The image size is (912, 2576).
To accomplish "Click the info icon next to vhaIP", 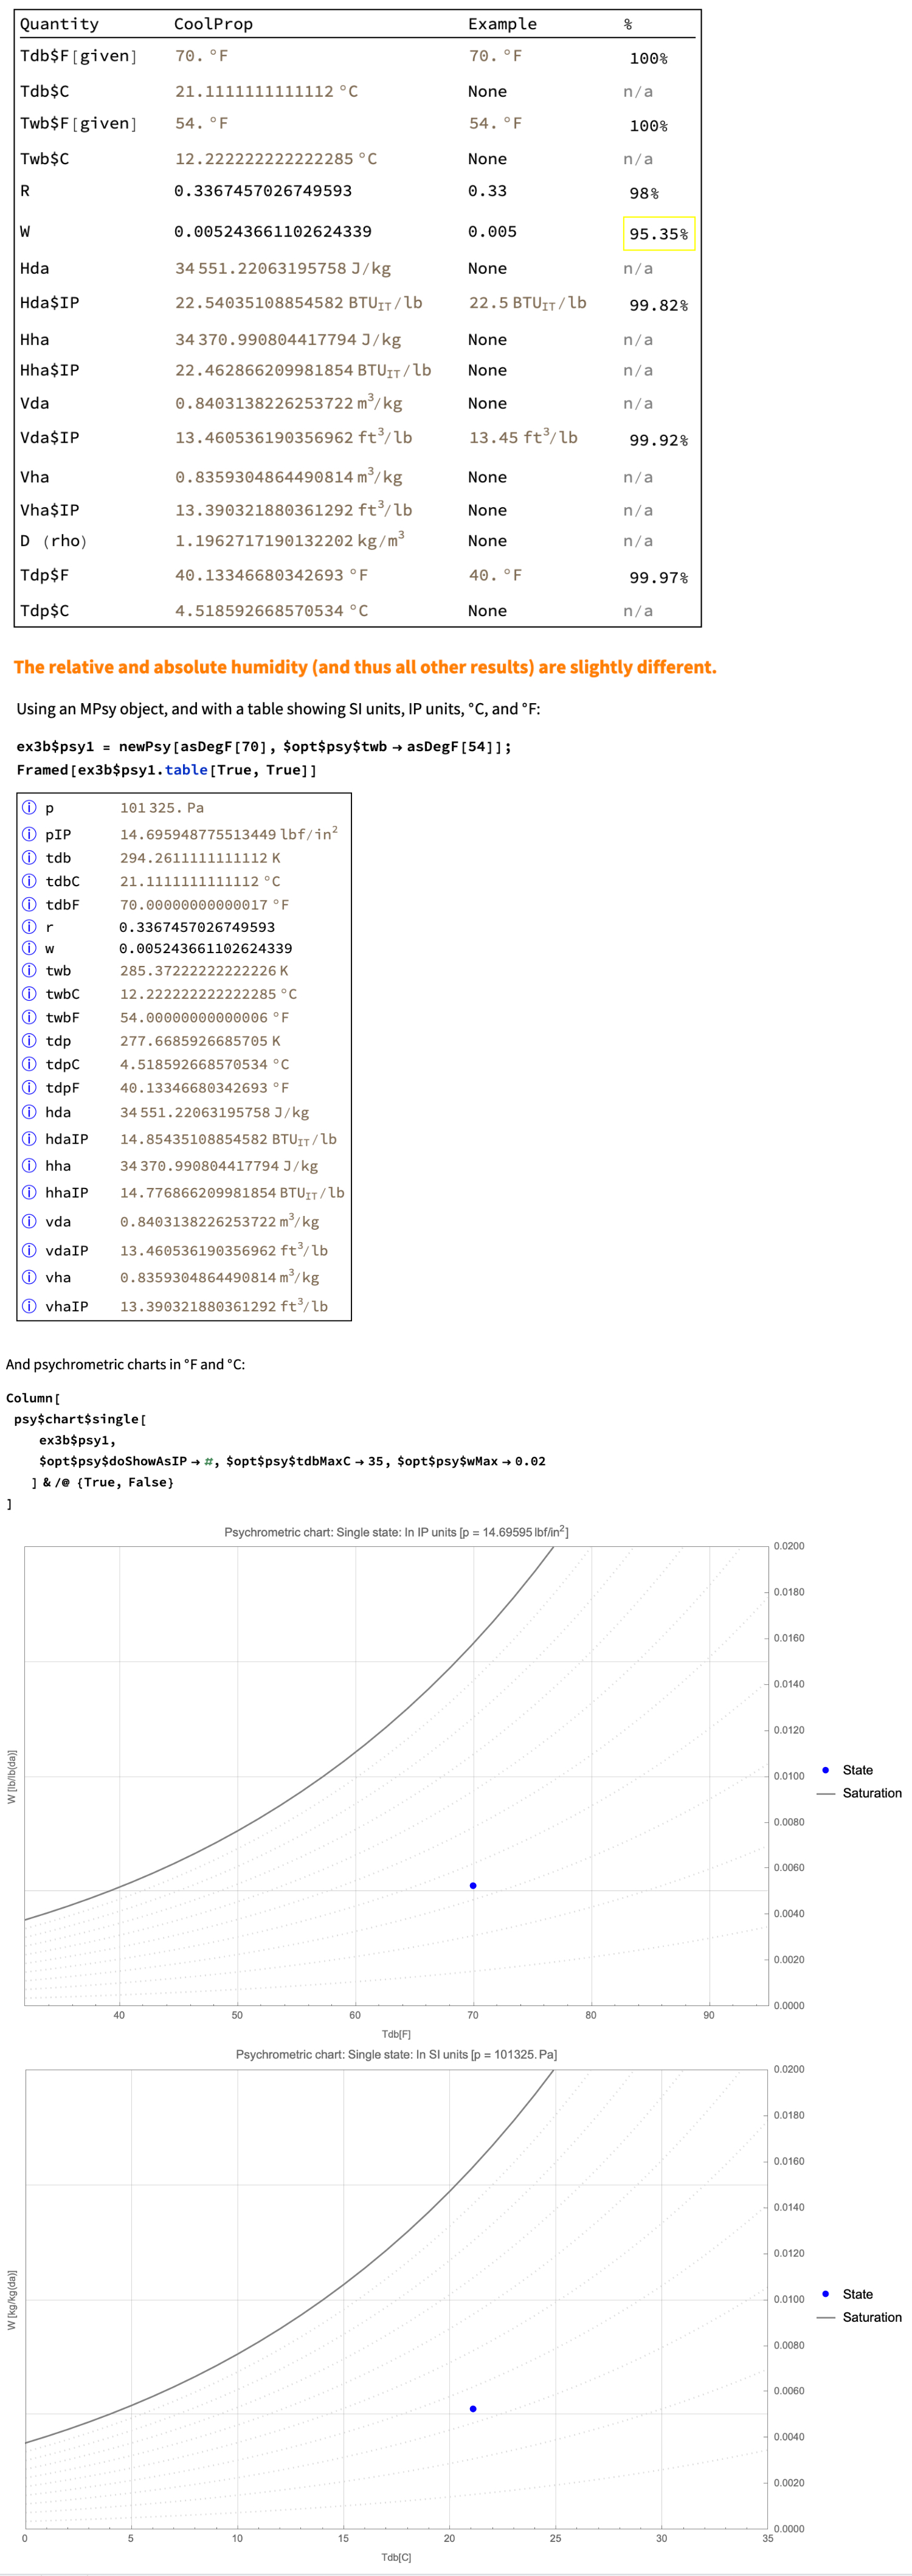I will tap(29, 1306).
